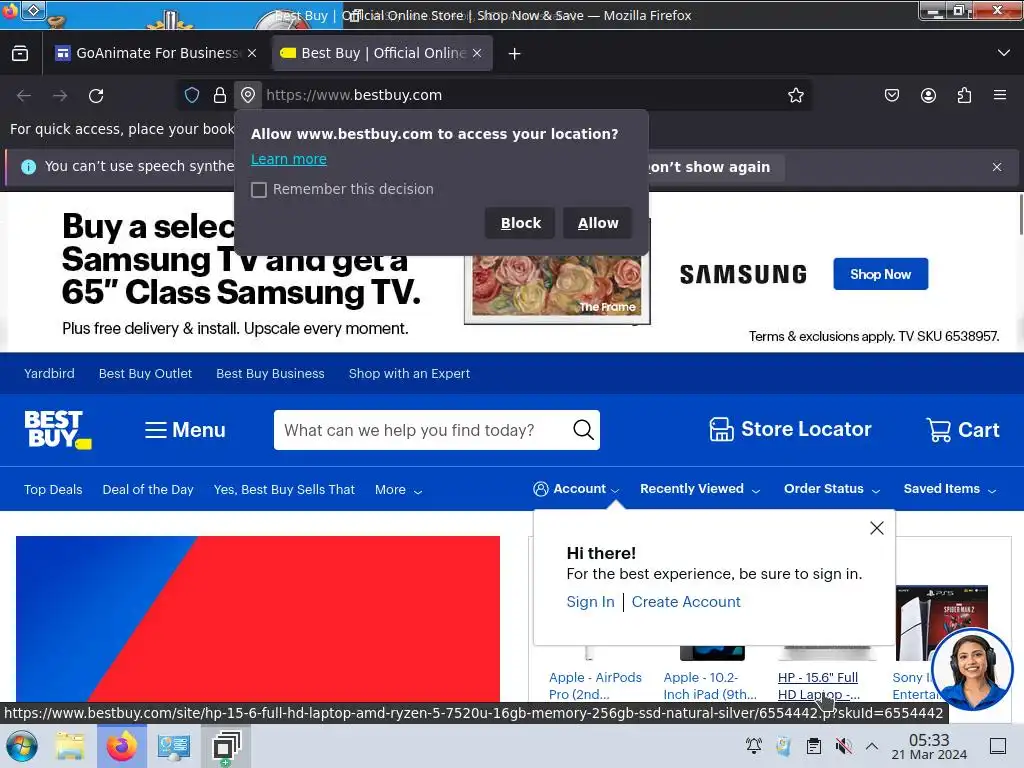Screen dimensions: 1024x768
Task: Click the clipboard tray icon
Action: 814,745
